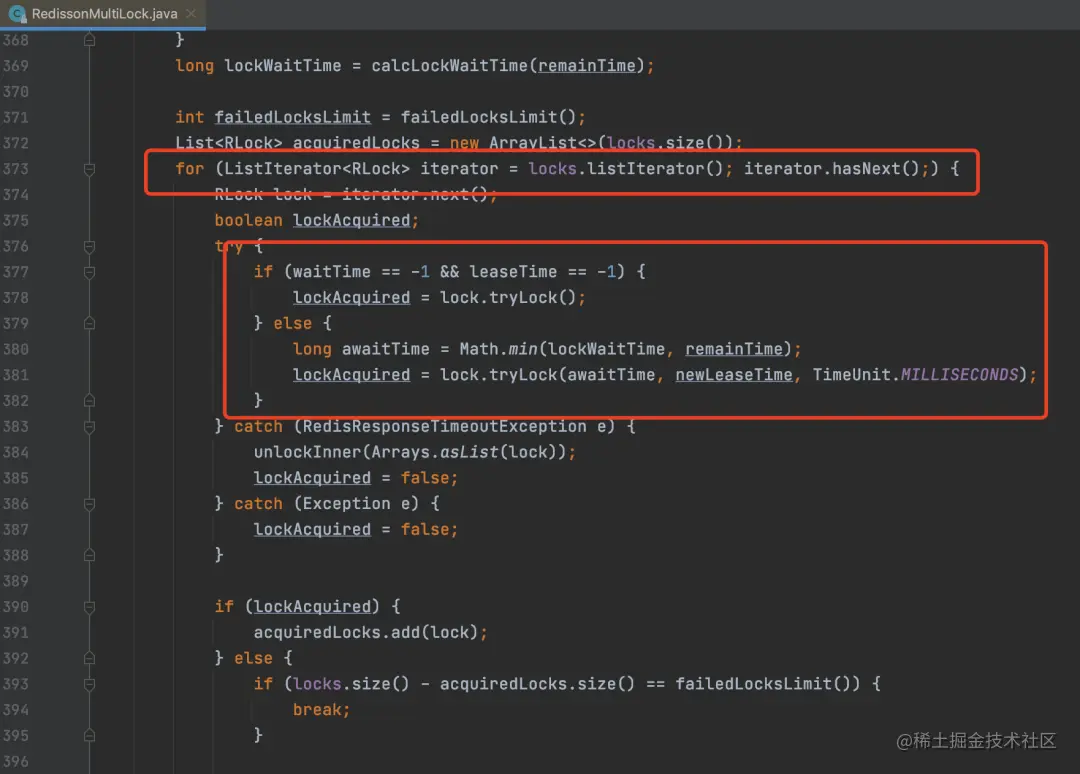
Task: Click the calcLockWaitTime method call
Action: pyautogui.click(x=449, y=65)
